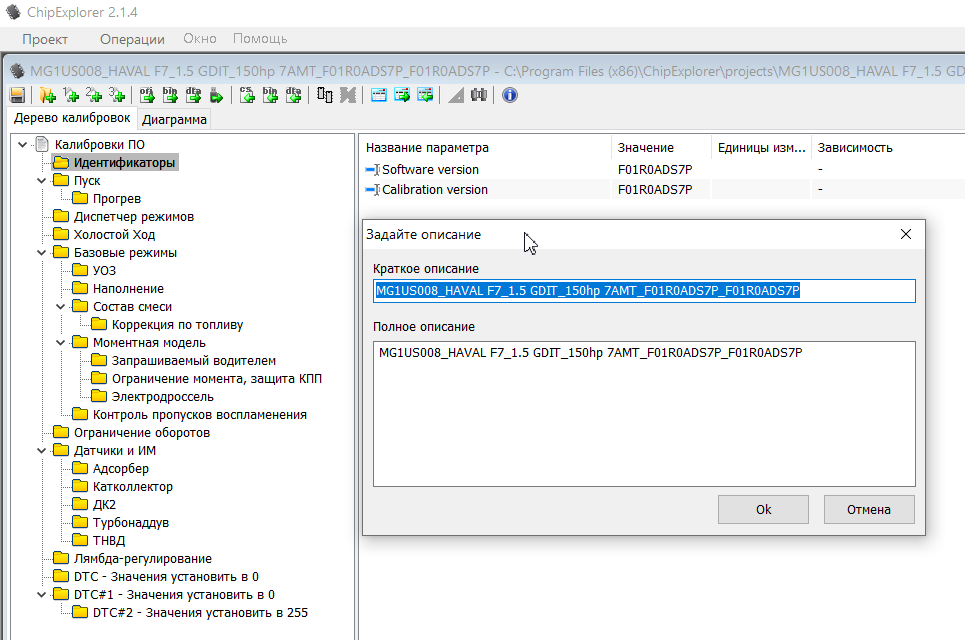
Task: Click the add folder toolbar icon
Action: [46, 95]
